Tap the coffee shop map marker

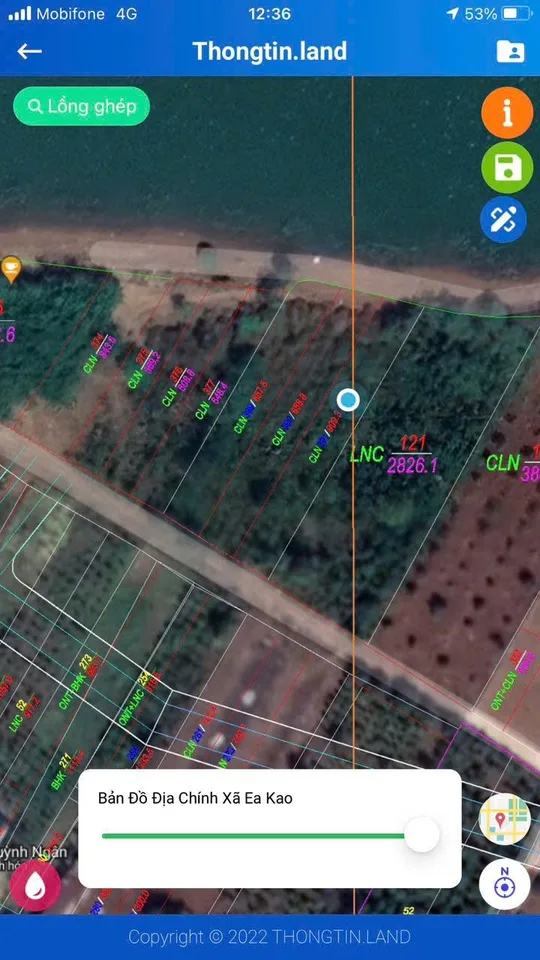(x=11, y=269)
